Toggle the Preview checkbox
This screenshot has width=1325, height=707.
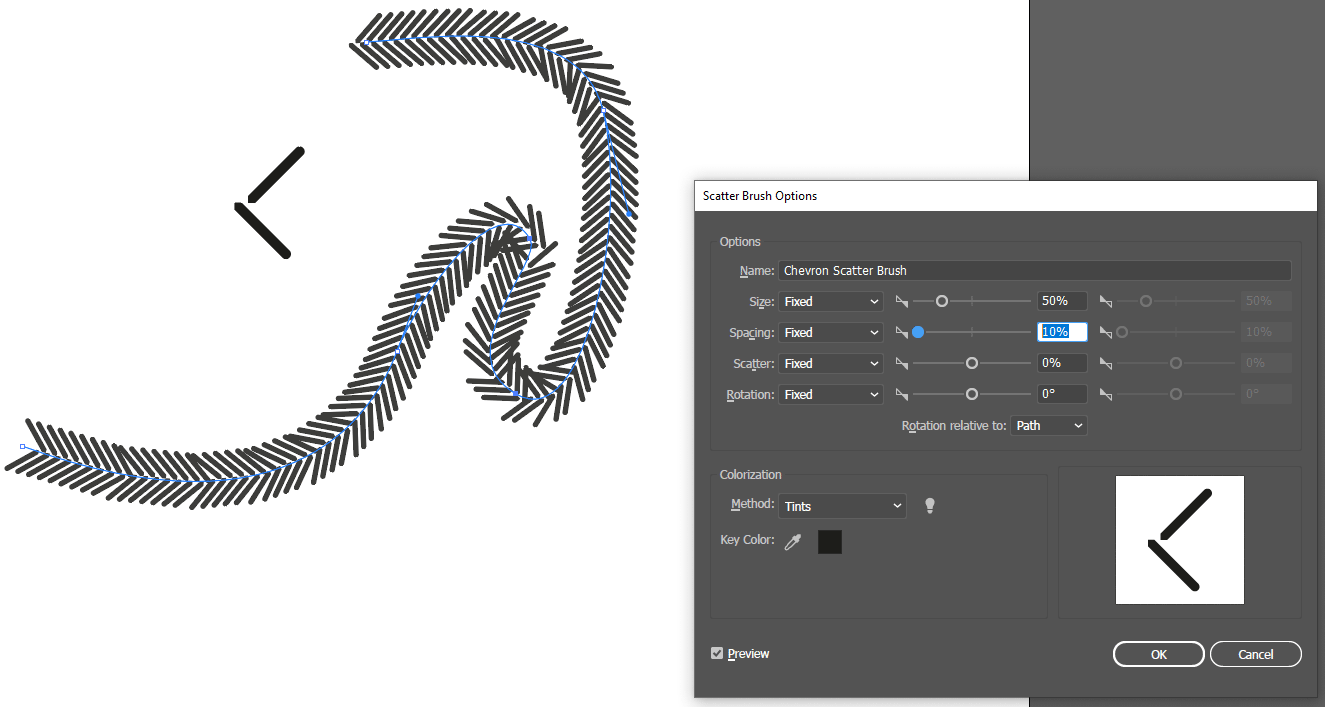(x=717, y=652)
